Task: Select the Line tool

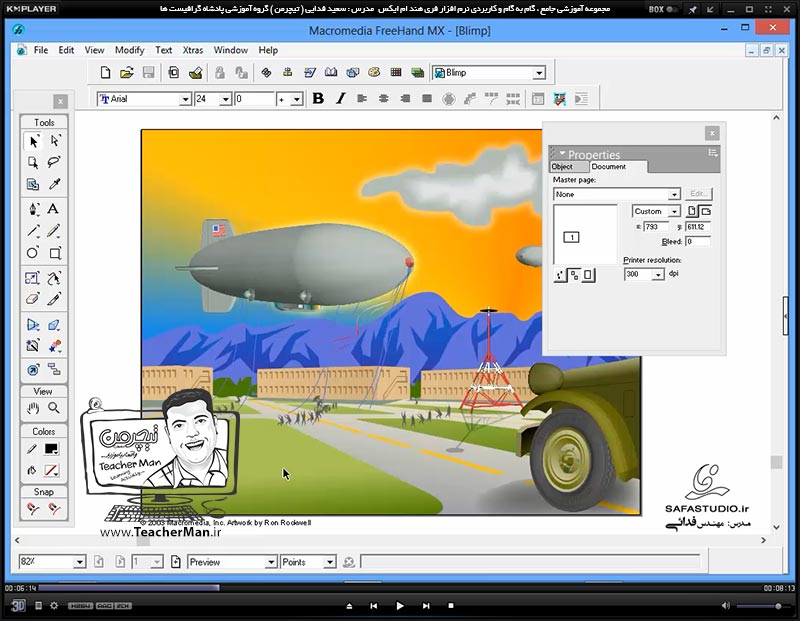Action: (33, 231)
